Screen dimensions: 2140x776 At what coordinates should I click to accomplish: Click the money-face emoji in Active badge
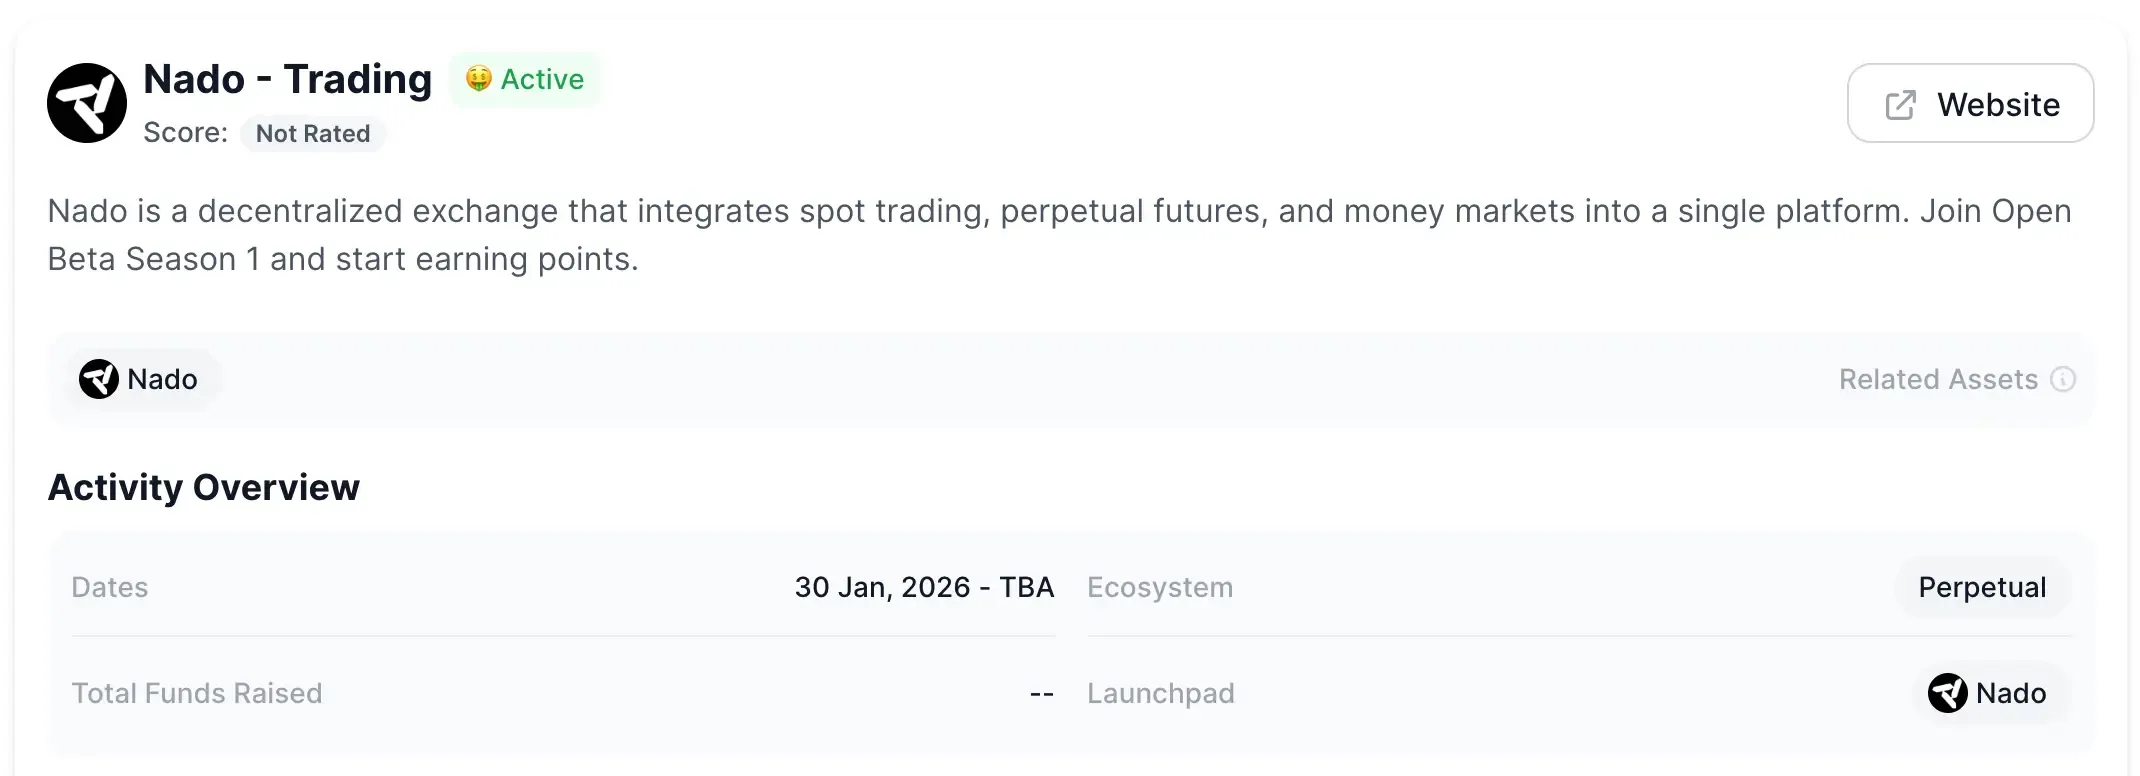479,79
